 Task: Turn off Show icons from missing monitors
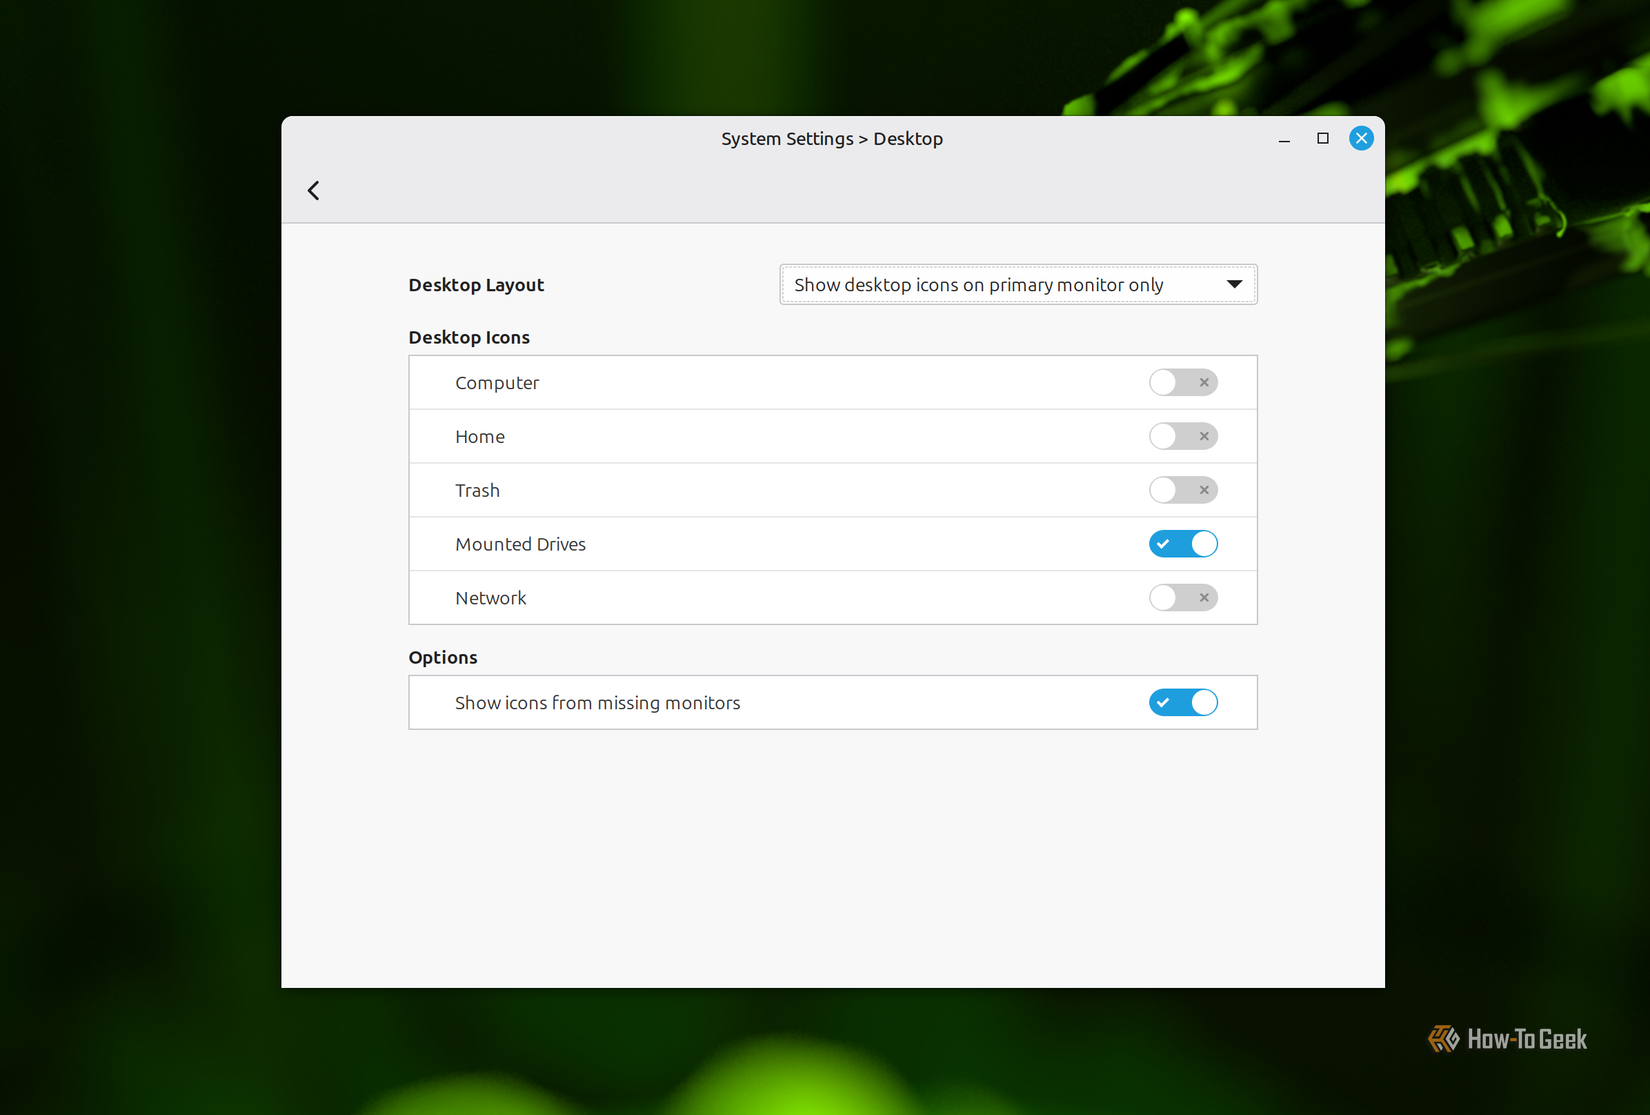(1183, 702)
